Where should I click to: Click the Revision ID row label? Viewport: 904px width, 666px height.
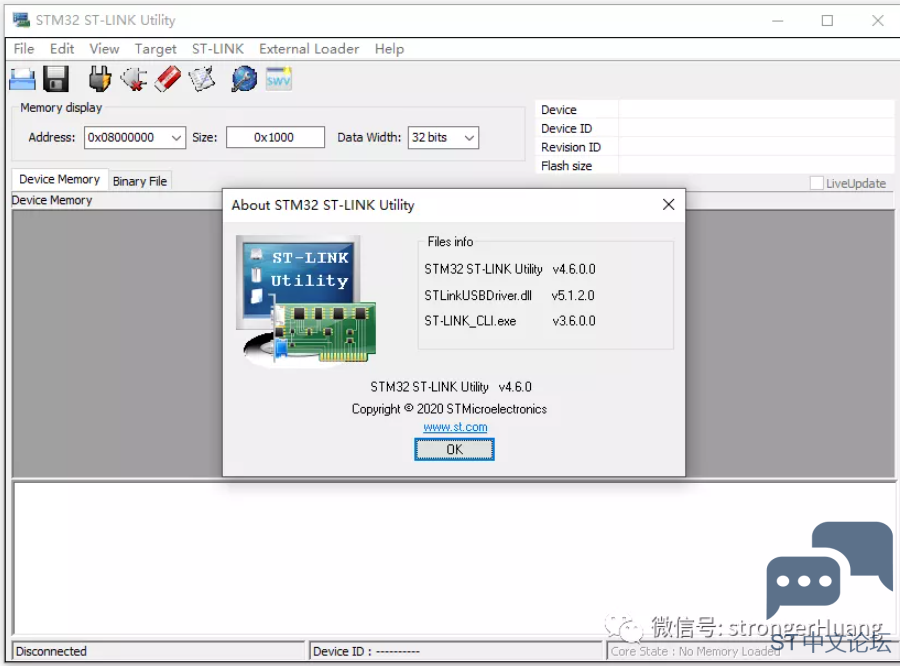coord(570,147)
